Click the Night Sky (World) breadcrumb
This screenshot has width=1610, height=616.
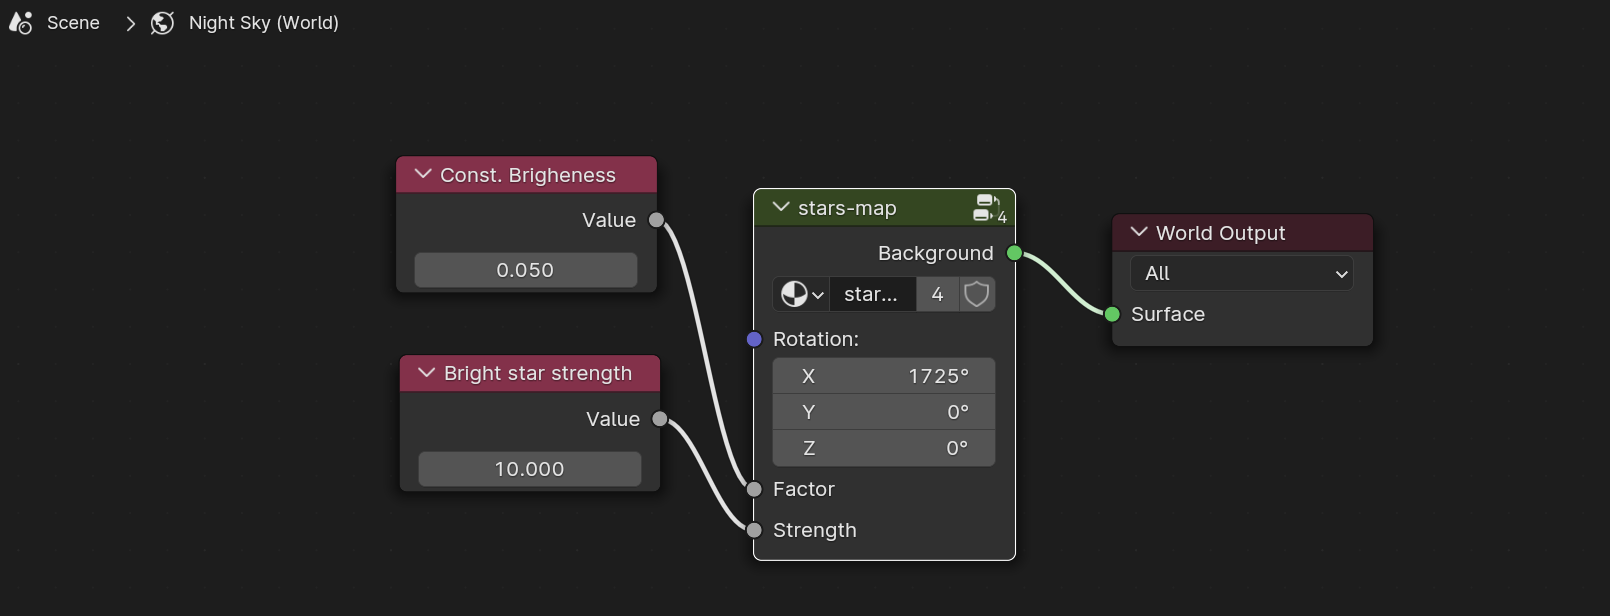coord(264,23)
